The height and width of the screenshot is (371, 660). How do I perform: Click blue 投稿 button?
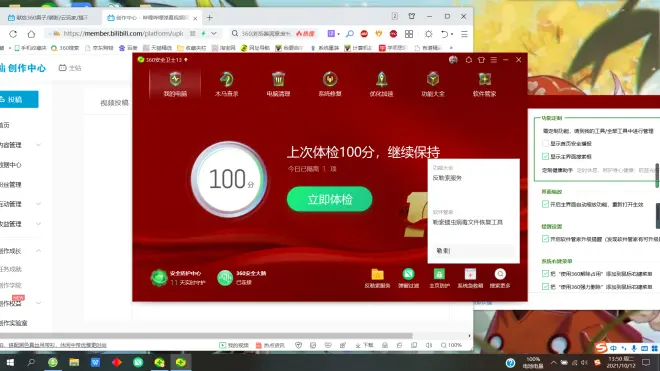19,99
